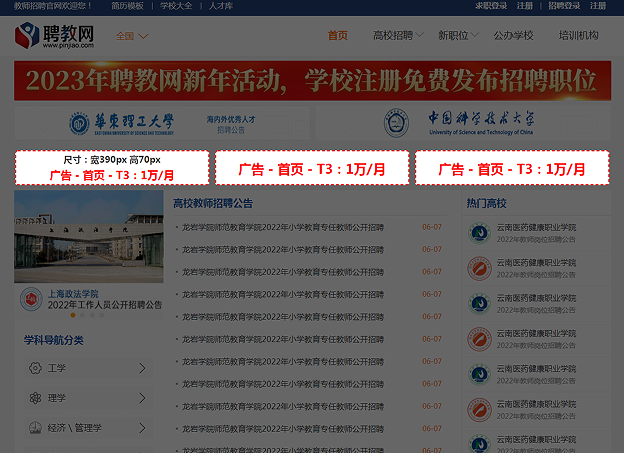Click first 云南医药健康职业学院 blue-green logo
The height and width of the screenshot is (453, 624).
[x=479, y=233]
